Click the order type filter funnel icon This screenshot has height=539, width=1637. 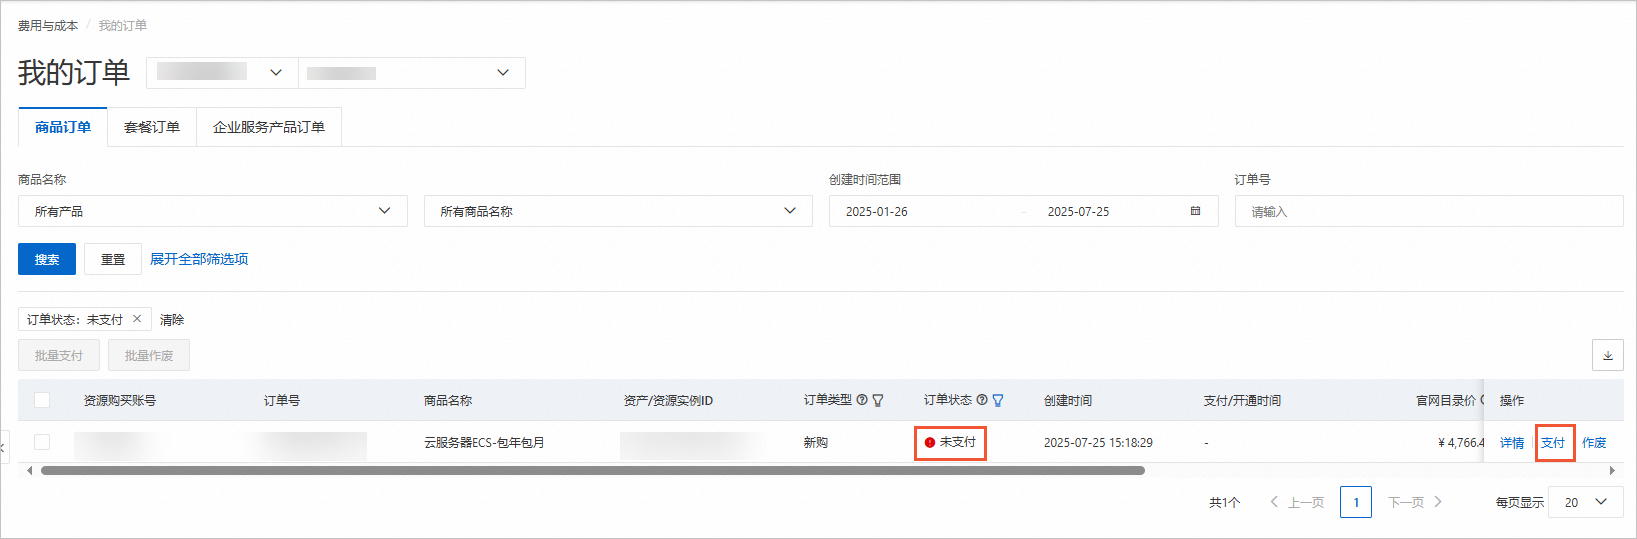pyautogui.click(x=878, y=400)
